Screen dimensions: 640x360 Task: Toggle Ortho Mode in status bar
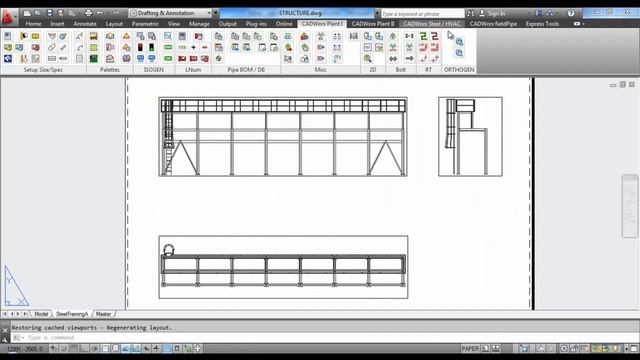[x=84, y=349]
